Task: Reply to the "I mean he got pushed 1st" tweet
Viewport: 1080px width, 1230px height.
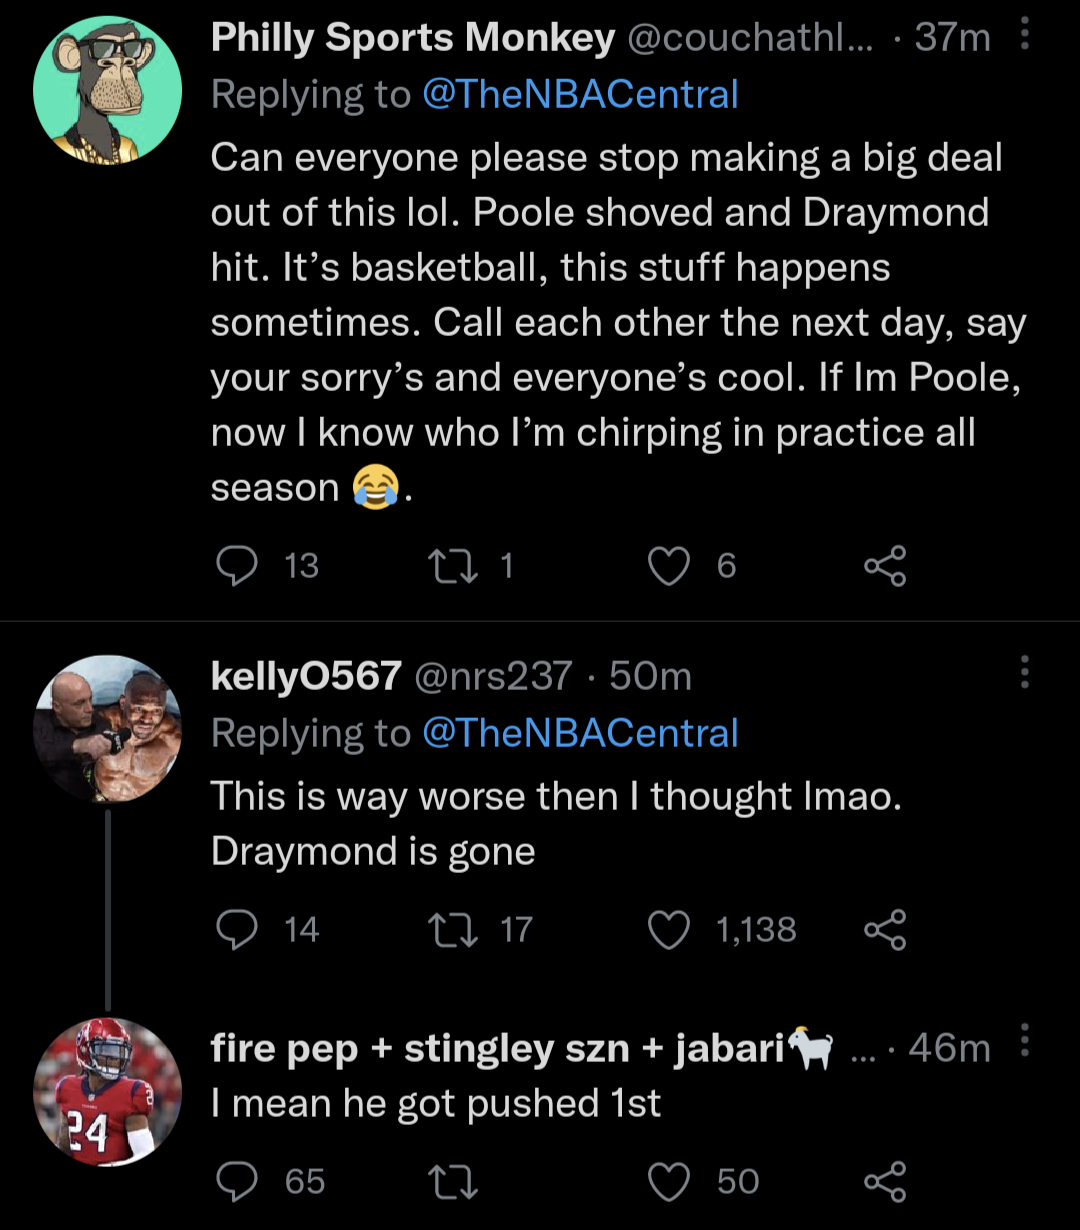Action: 238,1182
